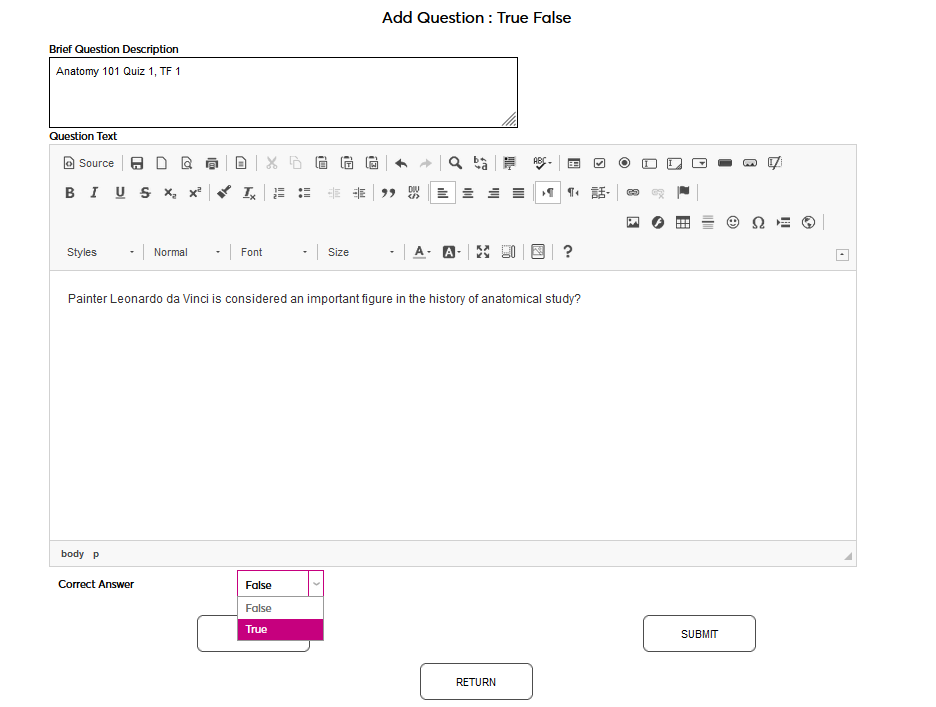Click the RETURN button

coord(476,681)
